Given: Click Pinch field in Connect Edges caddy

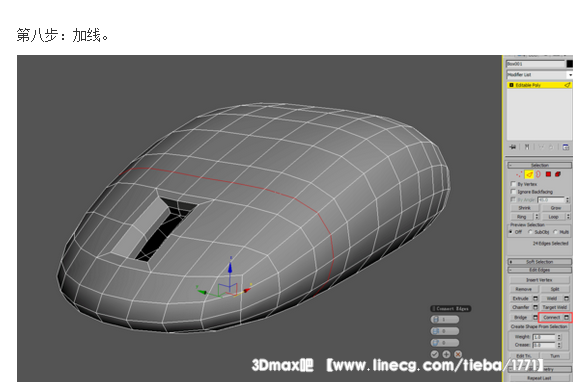Looking at the screenshot, I should [x=445, y=331].
